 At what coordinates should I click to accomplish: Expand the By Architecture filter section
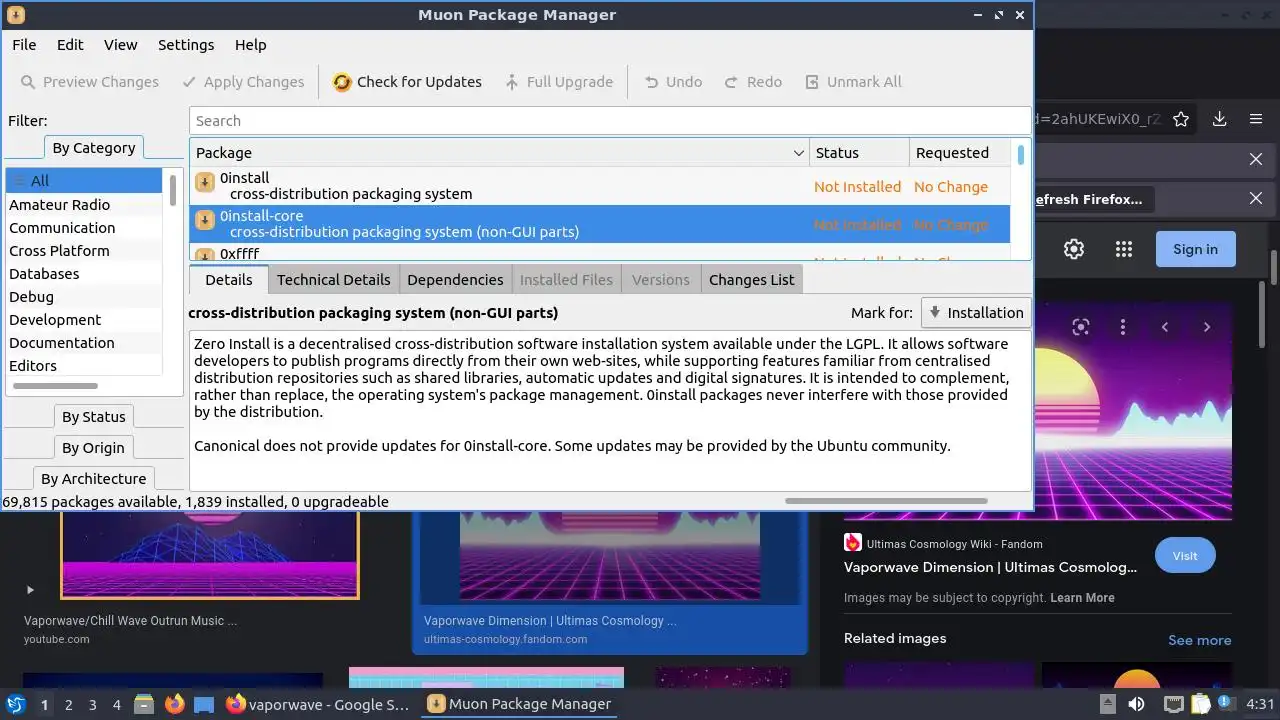click(94, 479)
